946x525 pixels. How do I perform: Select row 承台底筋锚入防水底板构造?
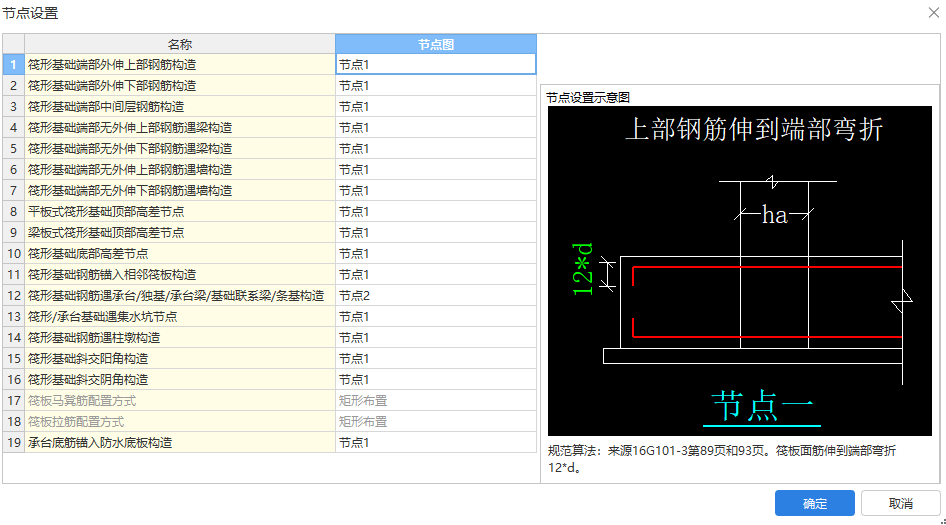(x=180, y=443)
